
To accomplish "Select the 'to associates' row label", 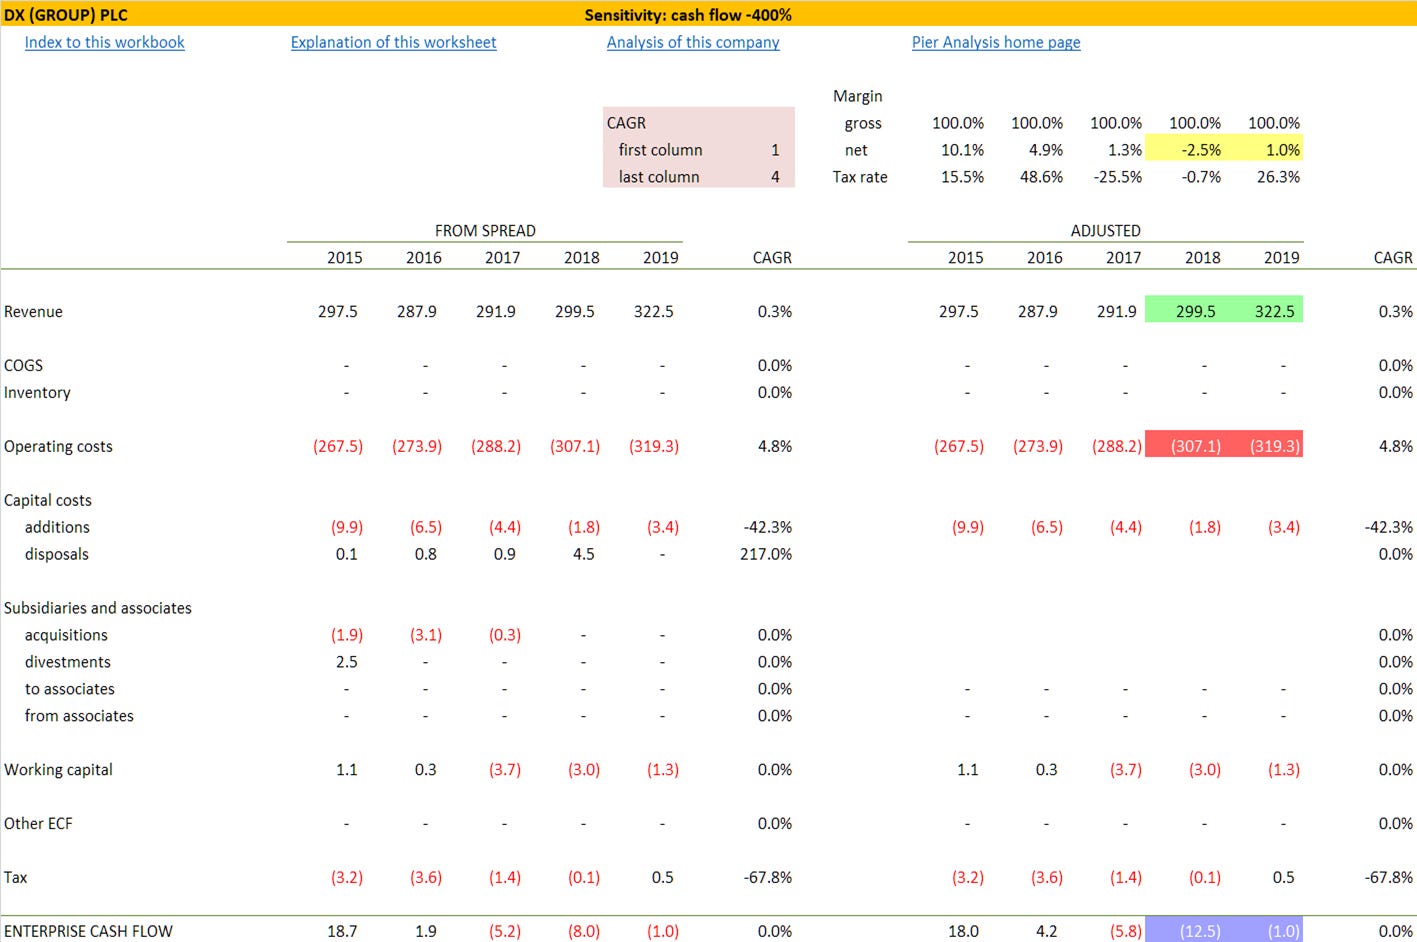I will (x=70, y=689).
